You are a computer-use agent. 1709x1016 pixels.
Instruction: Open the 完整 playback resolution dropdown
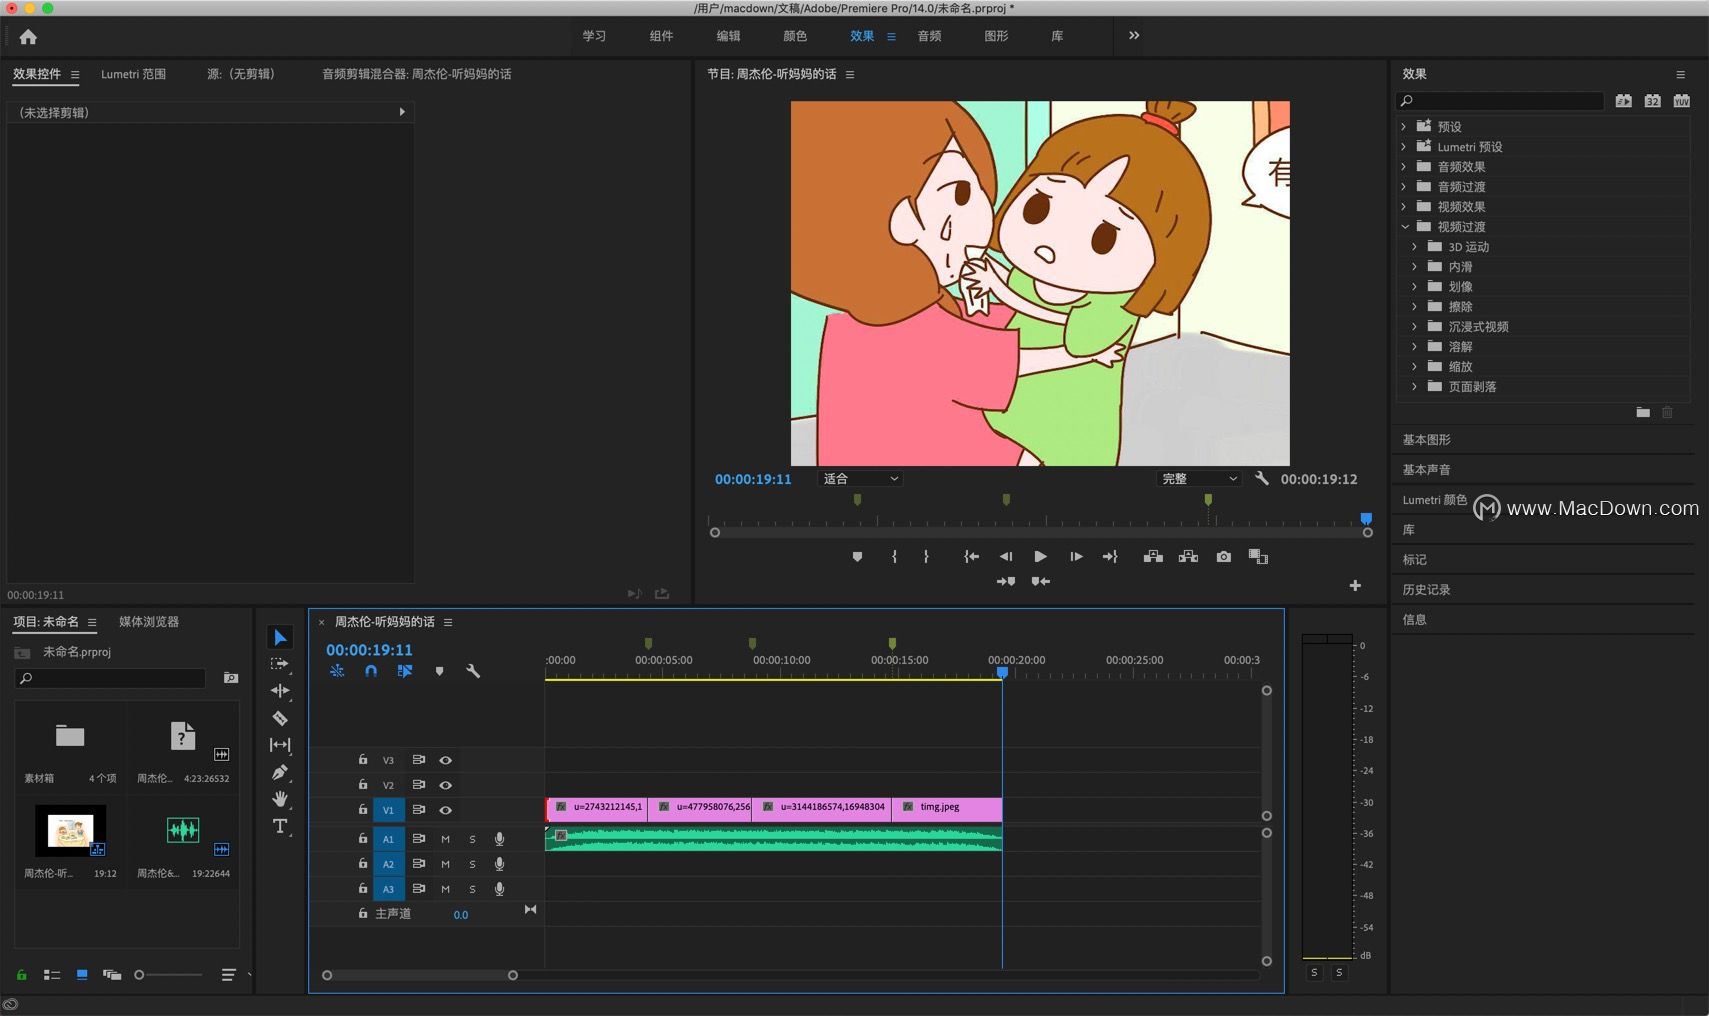(1199, 479)
